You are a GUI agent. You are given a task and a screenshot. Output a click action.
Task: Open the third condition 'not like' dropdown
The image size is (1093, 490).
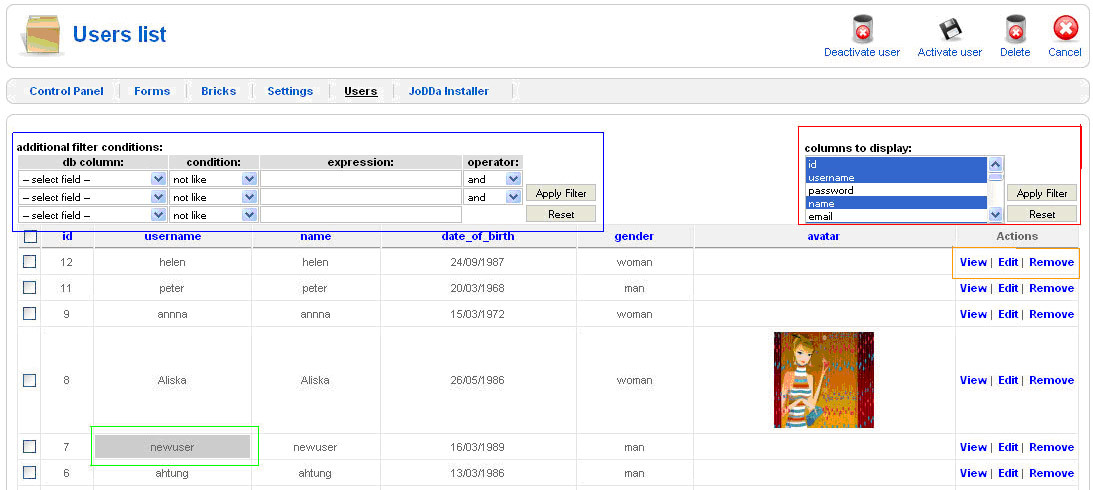click(213, 215)
